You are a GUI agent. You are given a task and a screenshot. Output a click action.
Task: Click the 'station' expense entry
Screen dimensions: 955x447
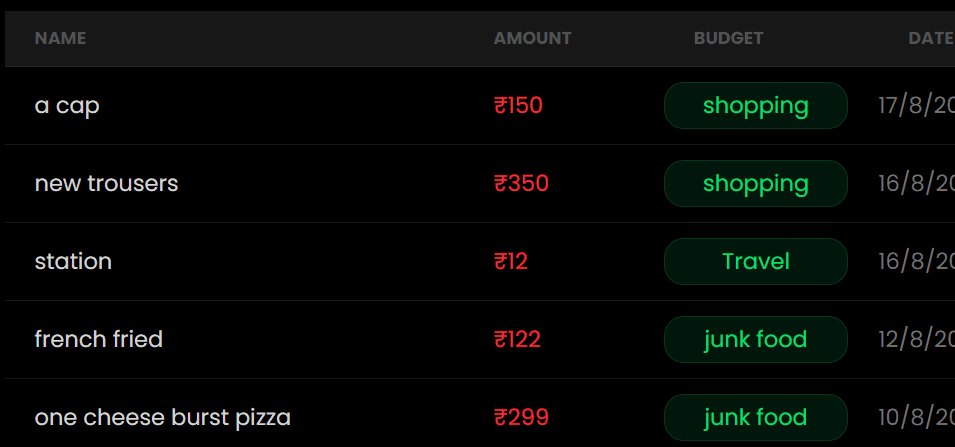pos(73,261)
